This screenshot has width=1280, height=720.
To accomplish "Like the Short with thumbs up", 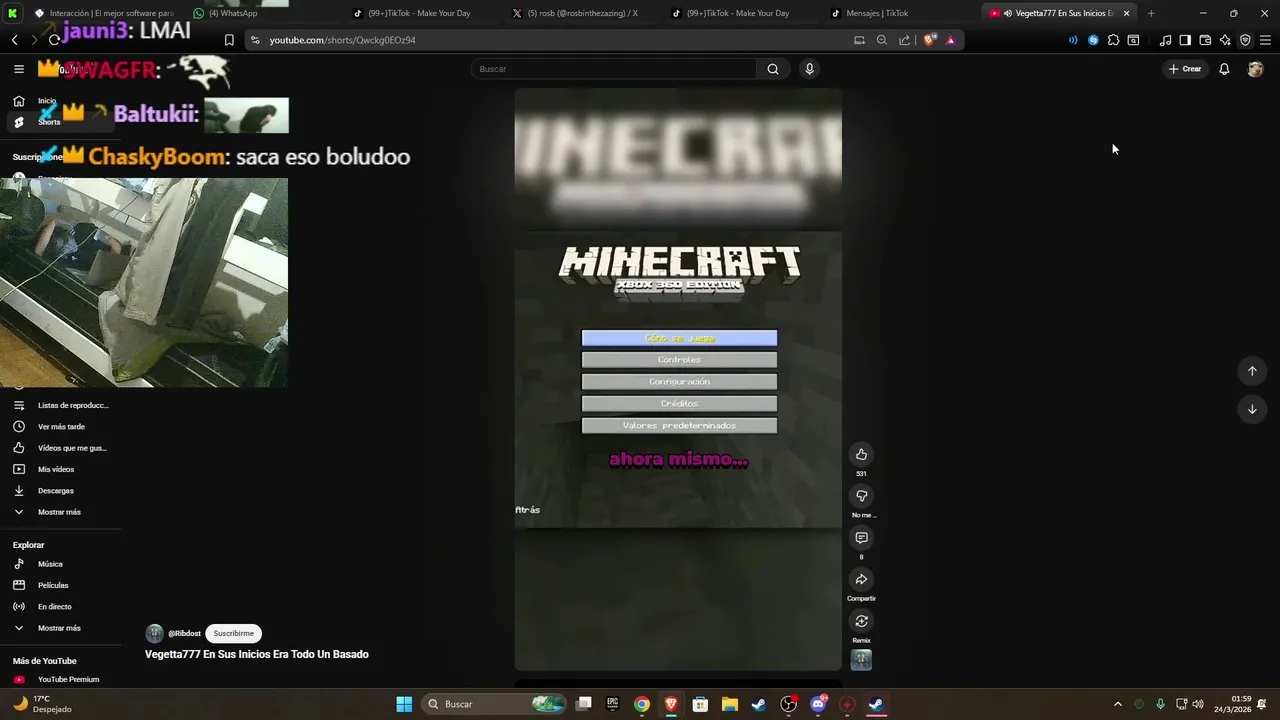I will (861, 454).
